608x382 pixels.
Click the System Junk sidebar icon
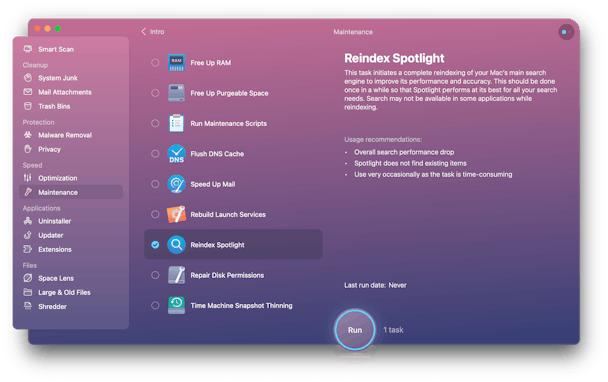(28, 78)
